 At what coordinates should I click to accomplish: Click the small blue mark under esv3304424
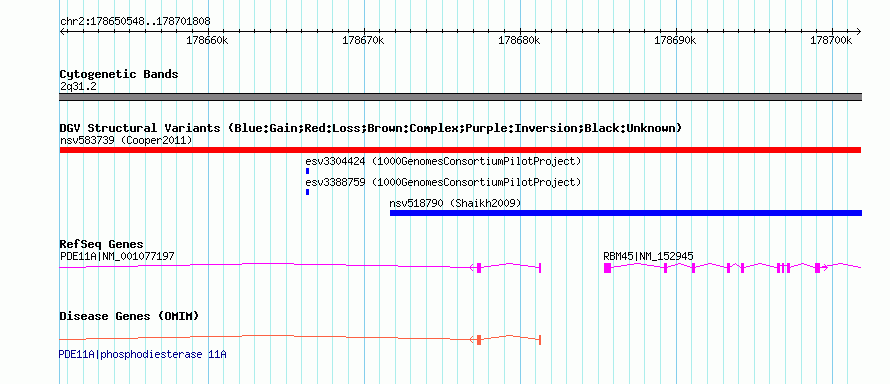tap(307, 171)
